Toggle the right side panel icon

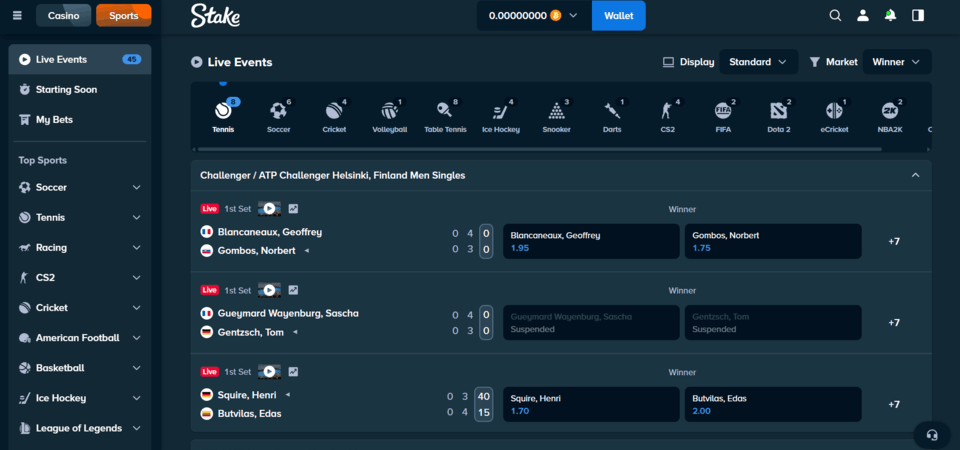(x=918, y=16)
